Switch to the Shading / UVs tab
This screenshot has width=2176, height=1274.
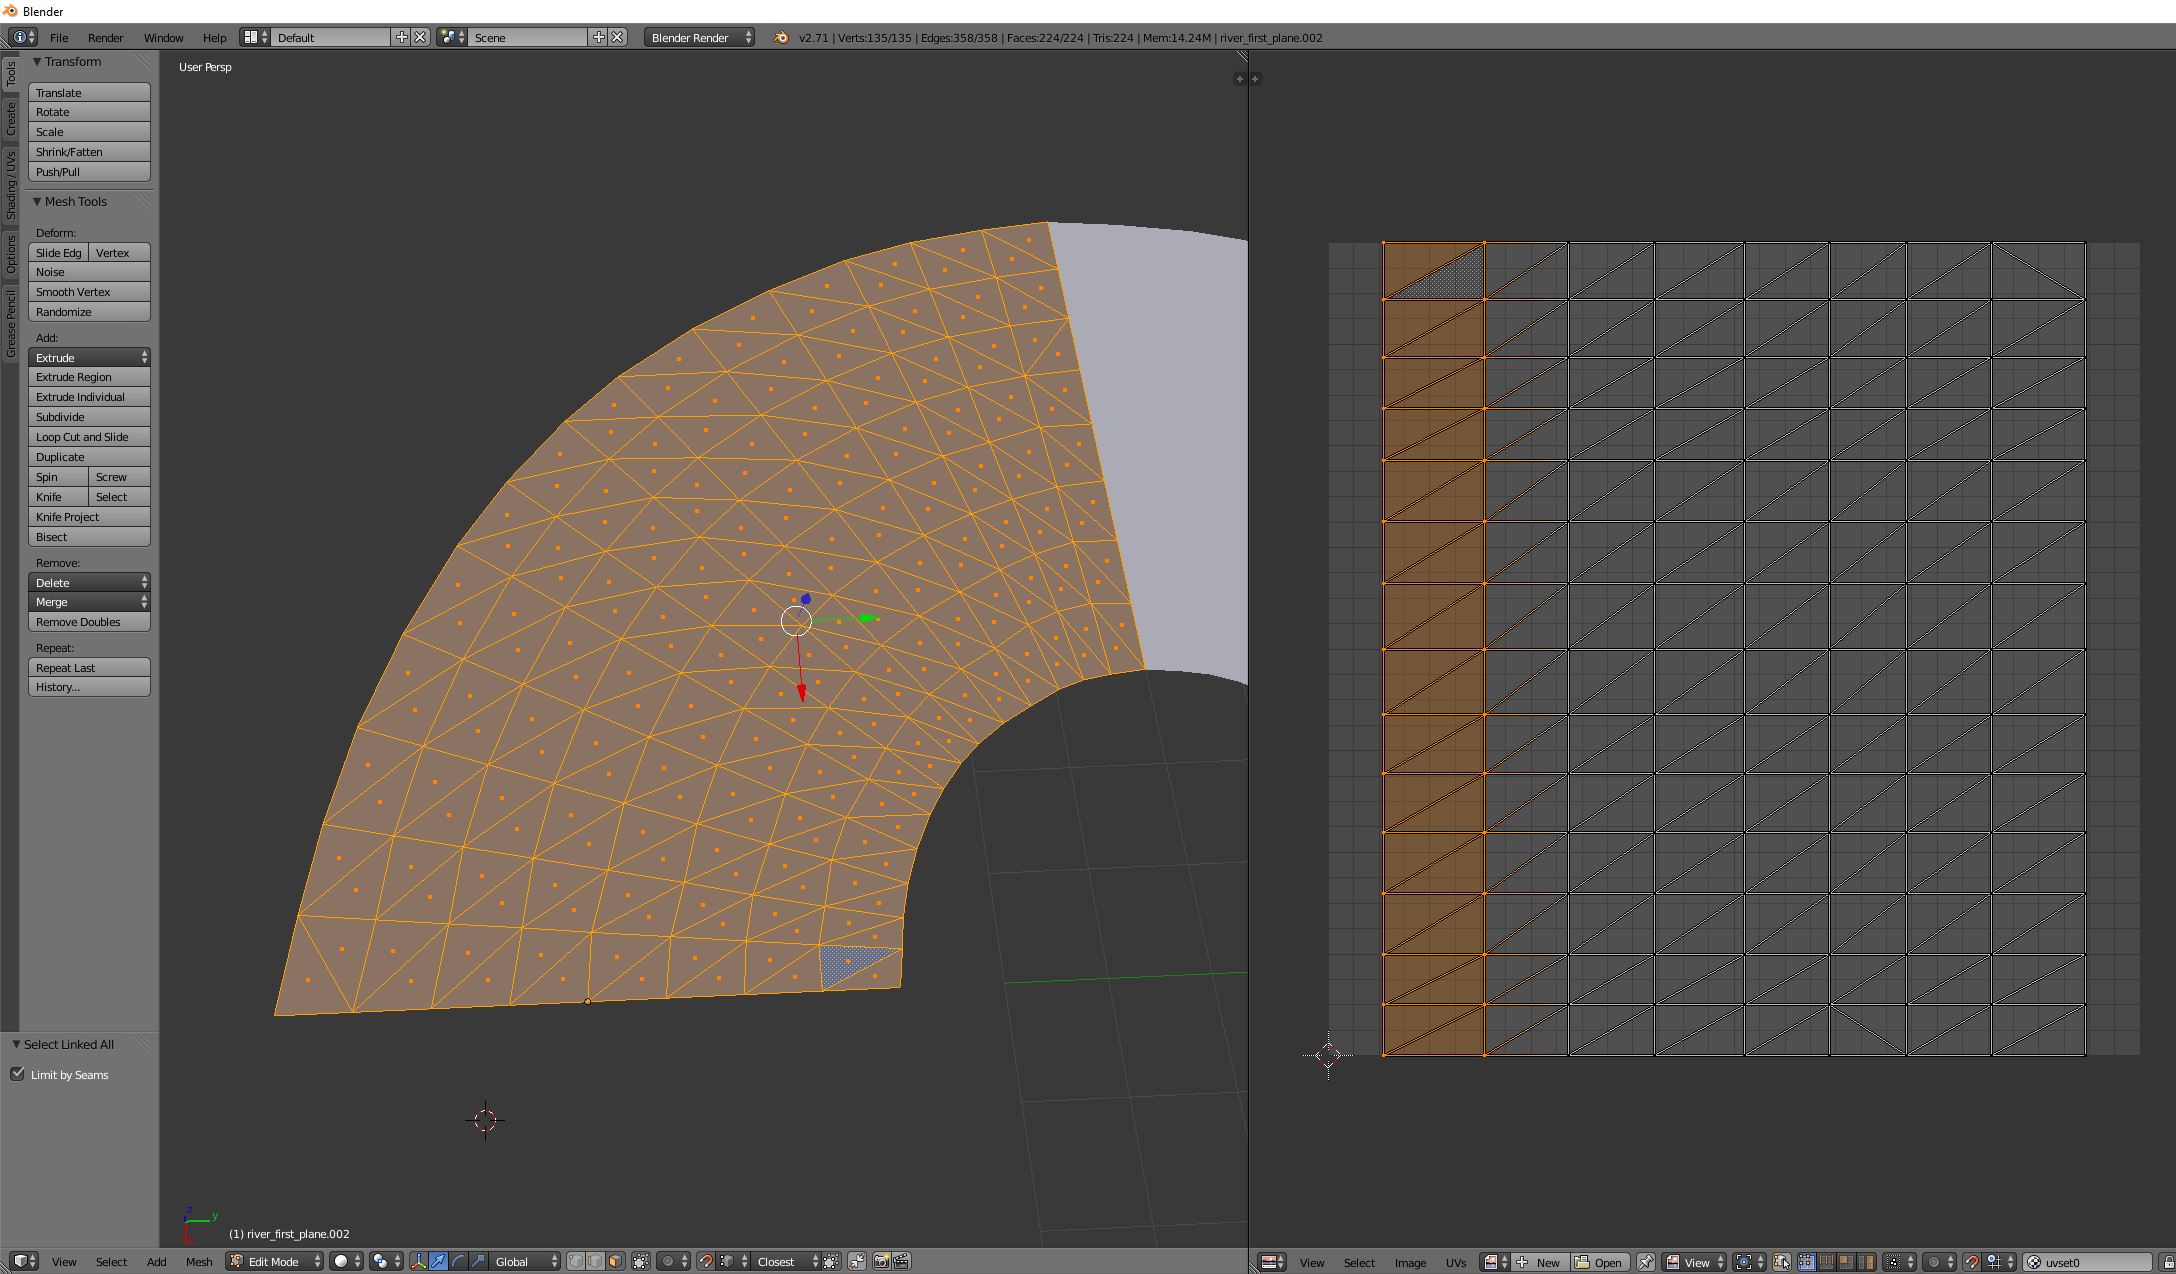click(x=10, y=186)
